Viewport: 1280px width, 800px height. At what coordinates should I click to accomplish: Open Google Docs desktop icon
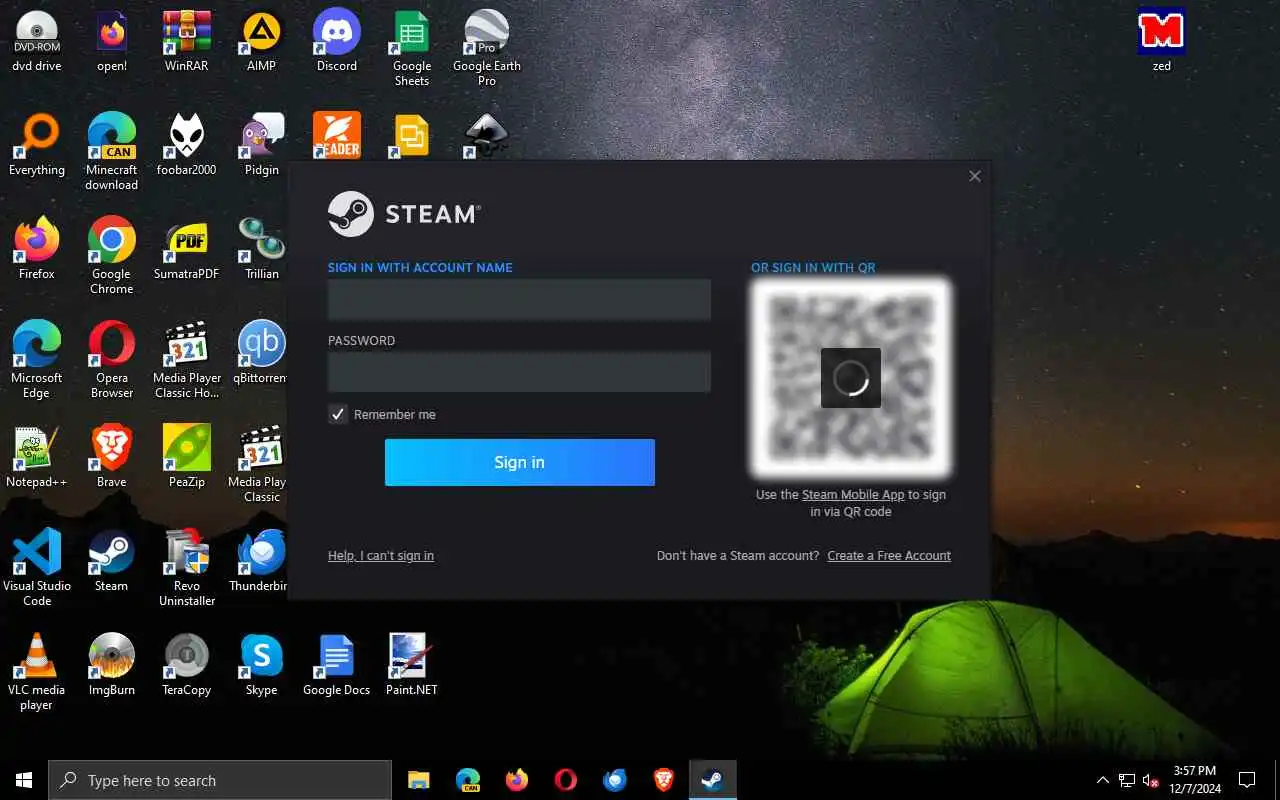pyautogui.click(x=337, y=666)
